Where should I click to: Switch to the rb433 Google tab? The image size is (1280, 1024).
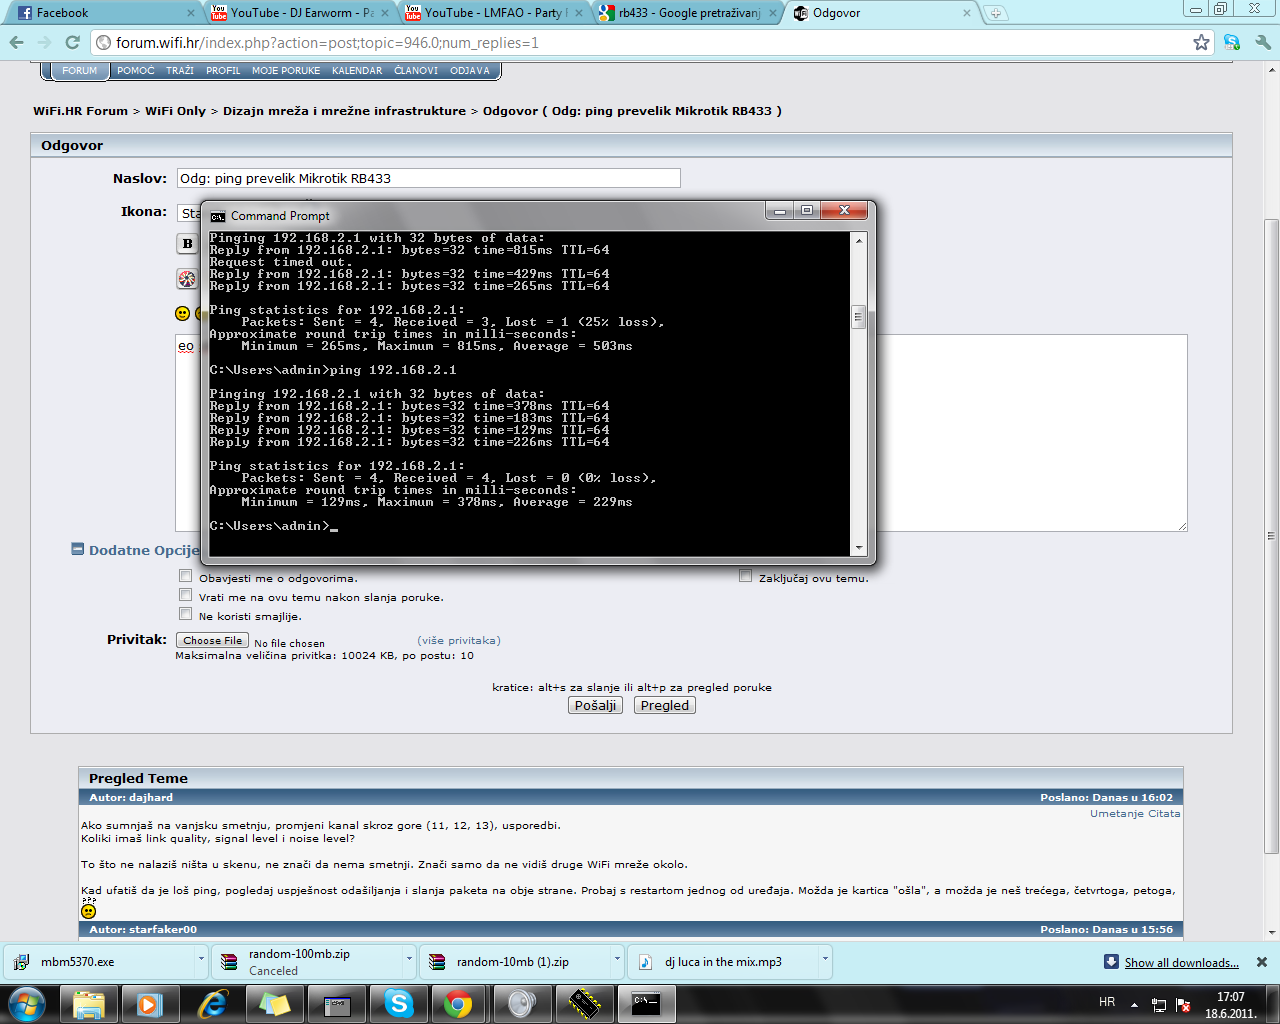686,13
